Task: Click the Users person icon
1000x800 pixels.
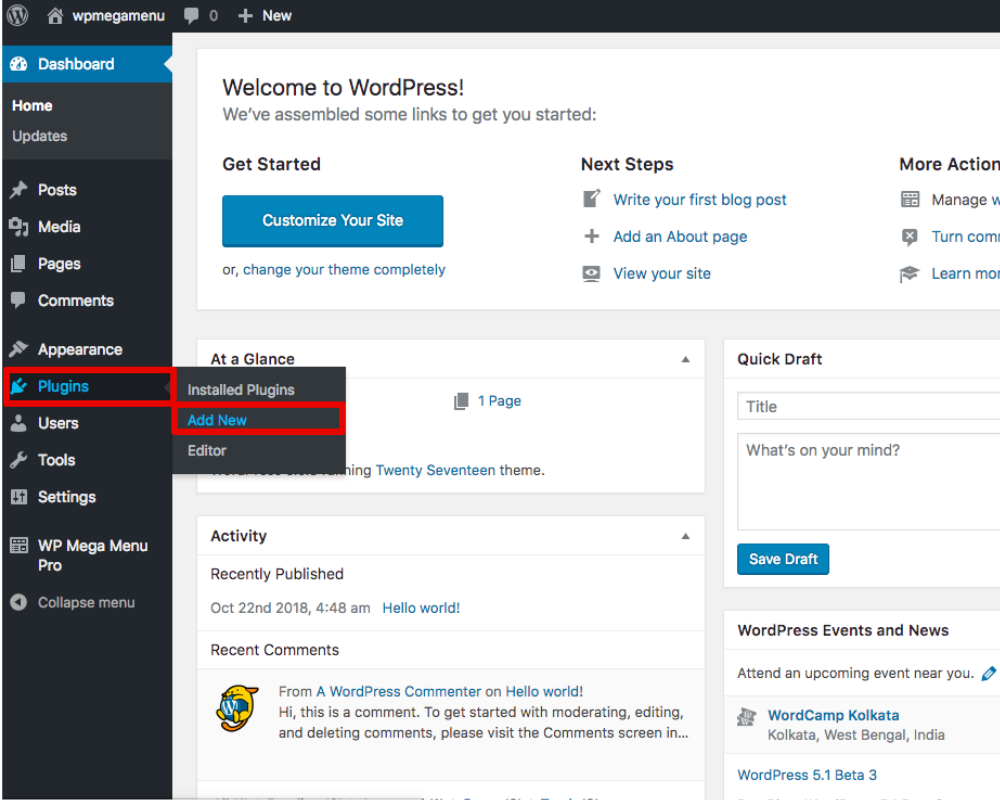Action: click(x=18, y=423)
